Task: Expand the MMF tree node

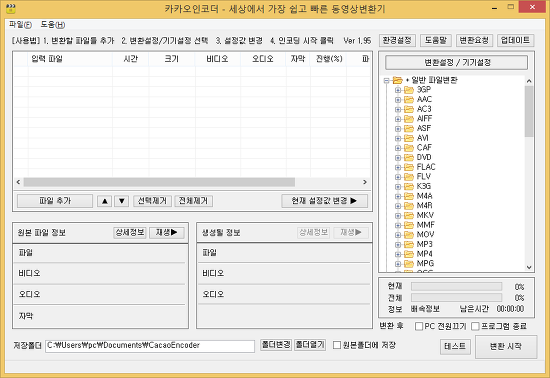Action: coord(398,225)
